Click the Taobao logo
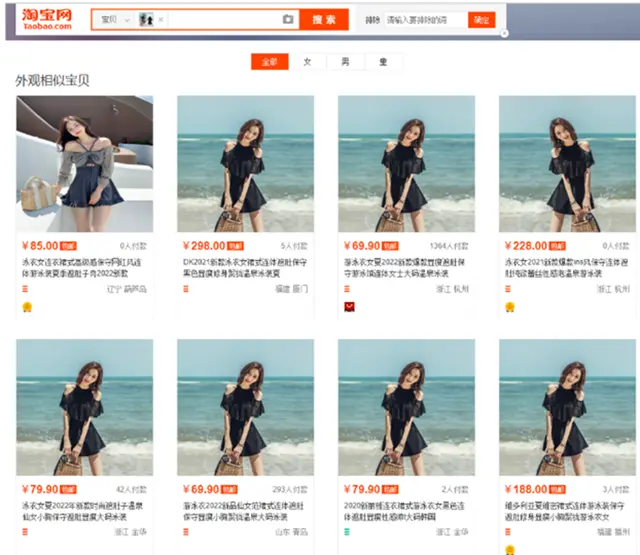This screenshot has width=640, height=555. (x=48, y=20)
